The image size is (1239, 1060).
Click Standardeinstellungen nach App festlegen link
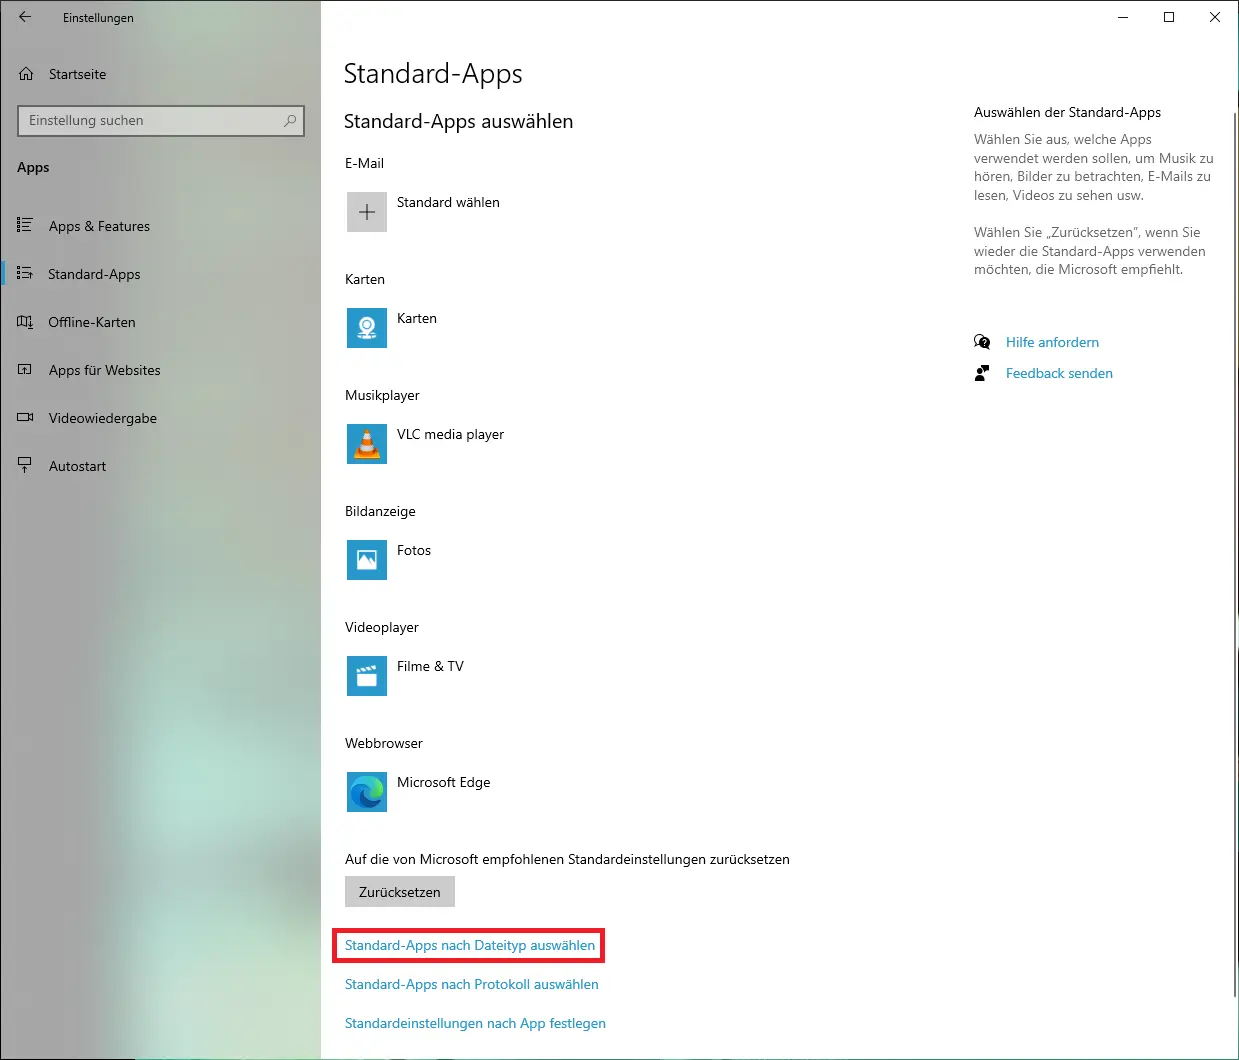pyautogui.click(x=475, y=1023)
